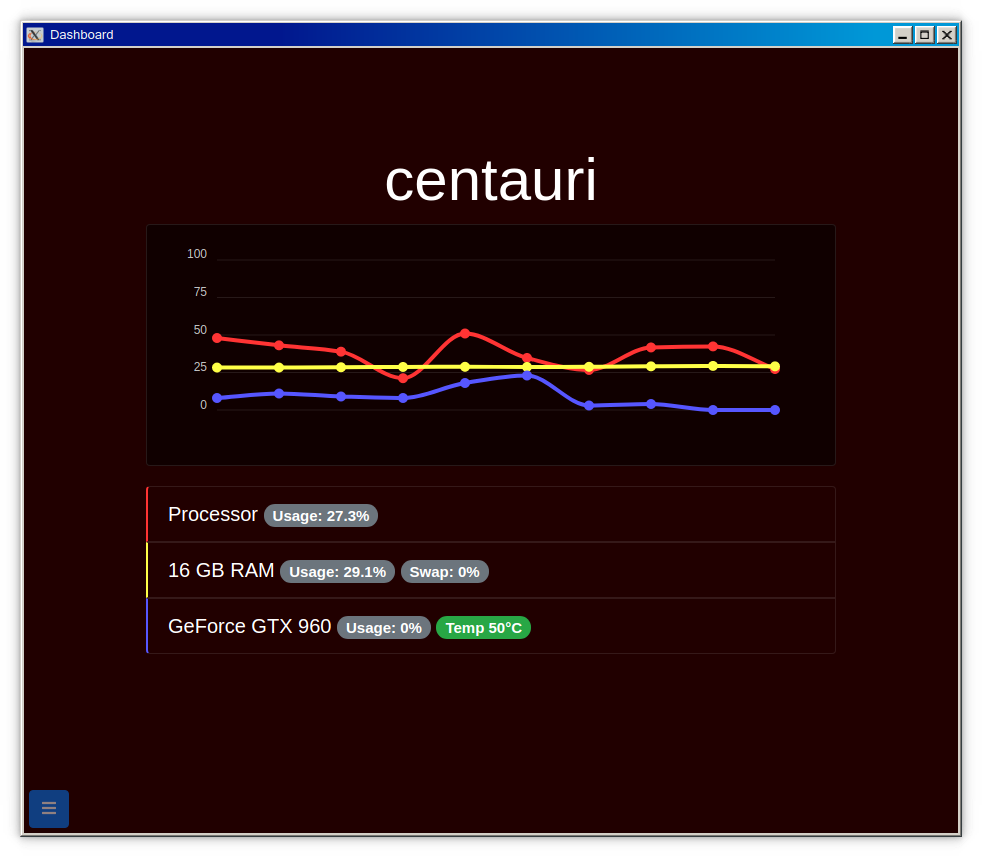Click the first red data point on chart
The width and height of the screenshot is (982, 857).
click(217, 338)
